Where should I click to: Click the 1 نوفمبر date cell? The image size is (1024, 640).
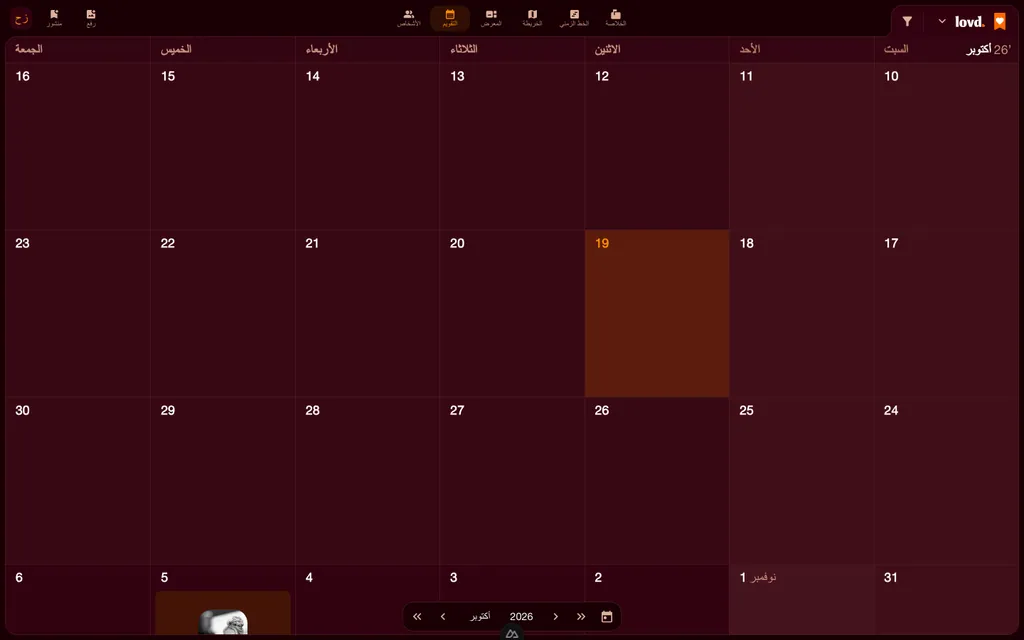tap(801, 600)
